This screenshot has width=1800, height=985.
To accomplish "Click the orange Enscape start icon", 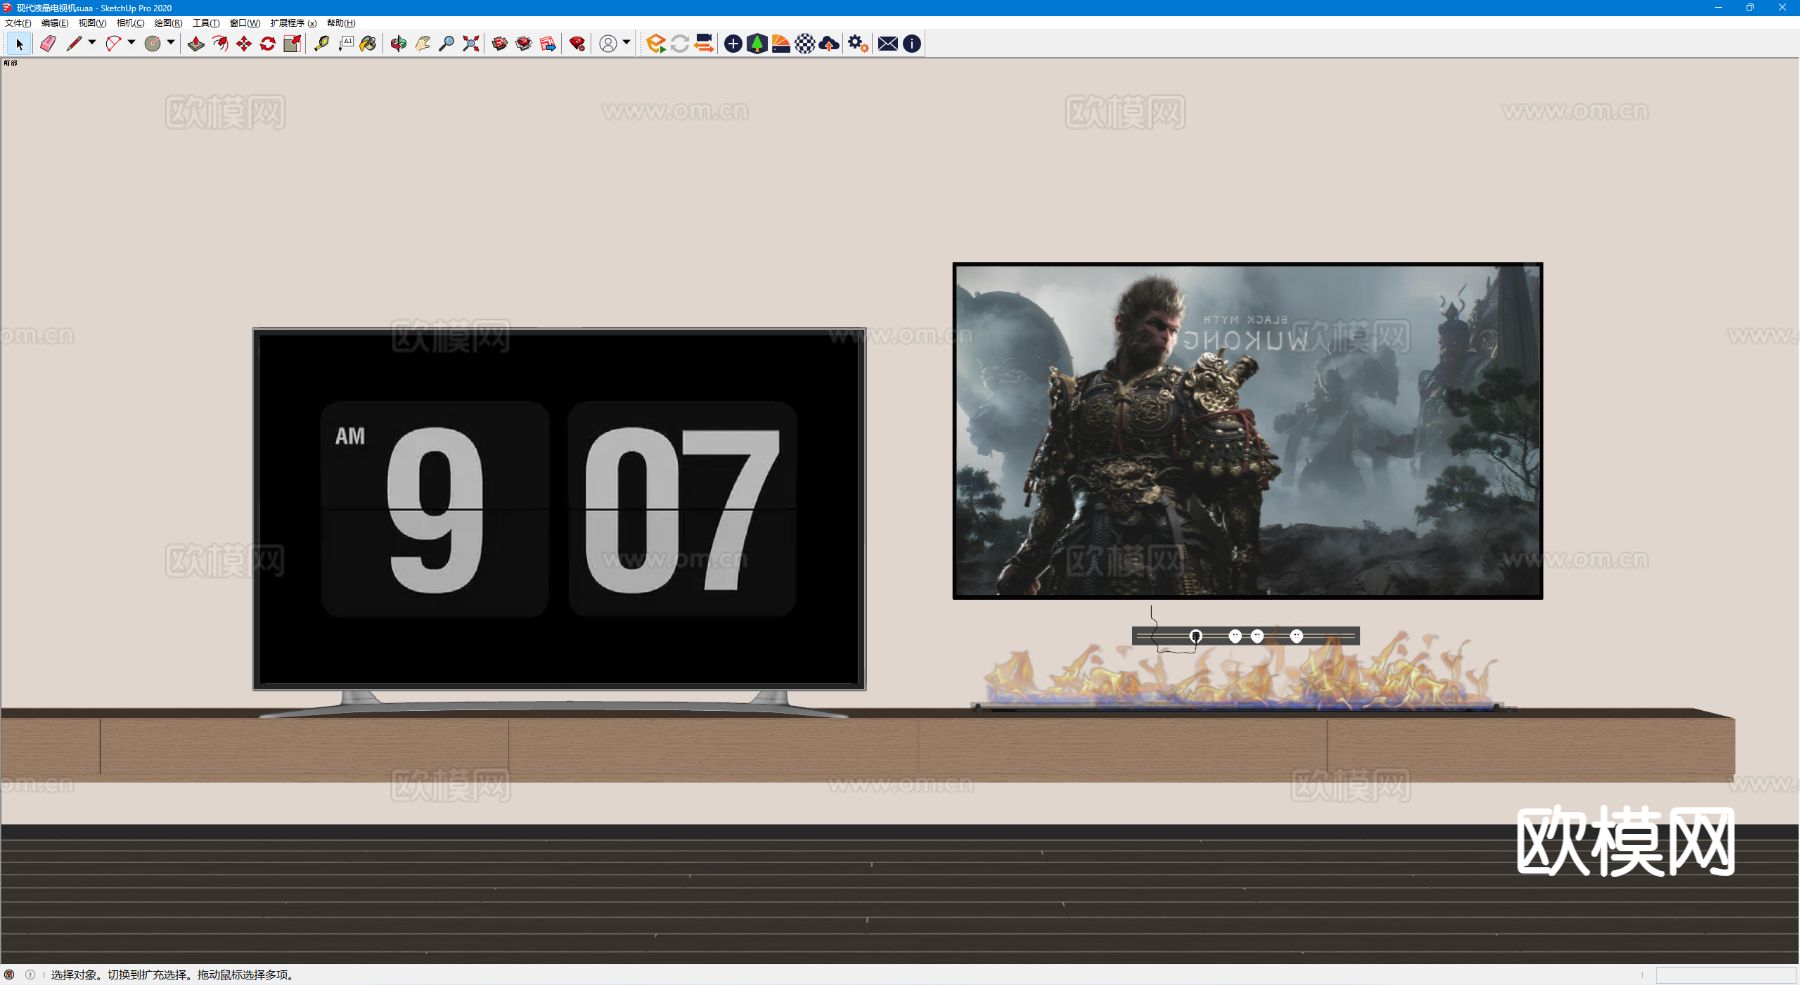I will coord(656,44).
